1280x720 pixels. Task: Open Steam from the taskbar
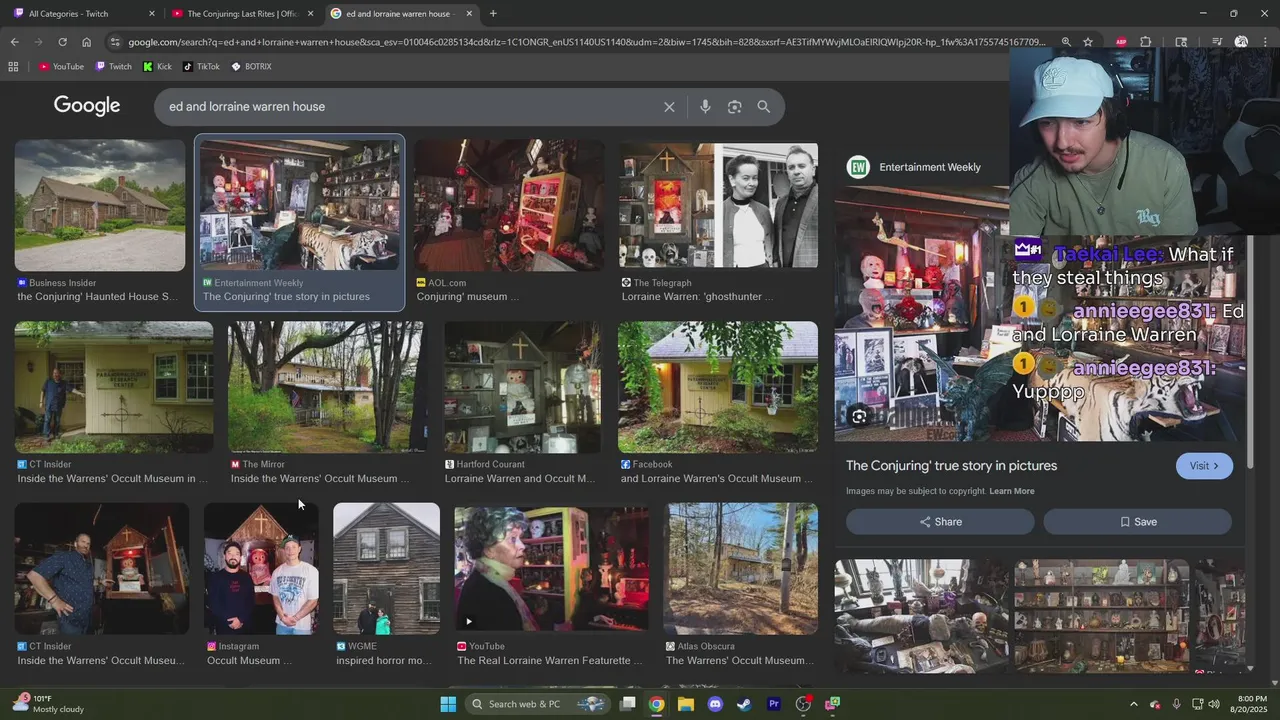[744, 704]
